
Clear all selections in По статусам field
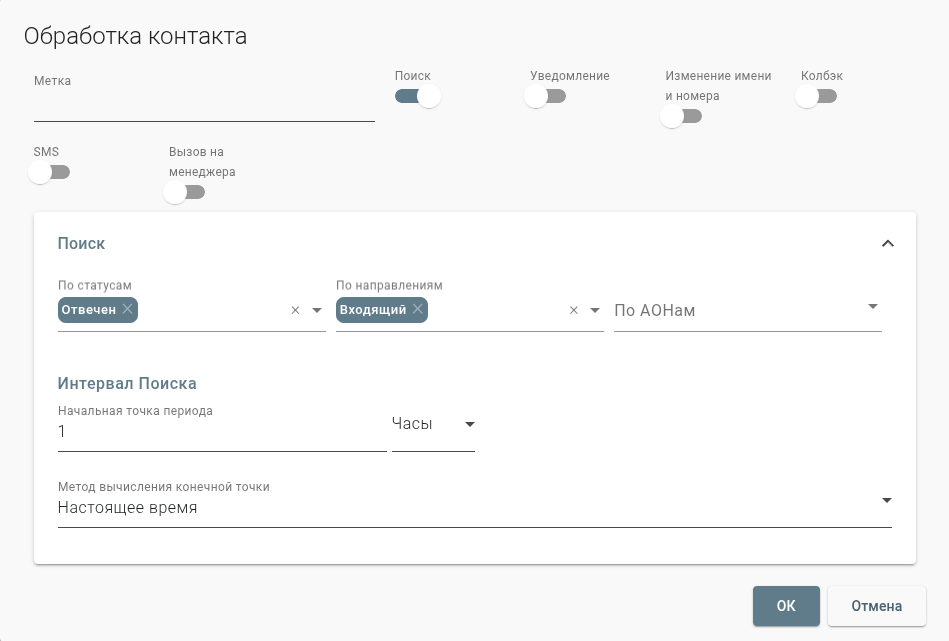tap(295, 310)
